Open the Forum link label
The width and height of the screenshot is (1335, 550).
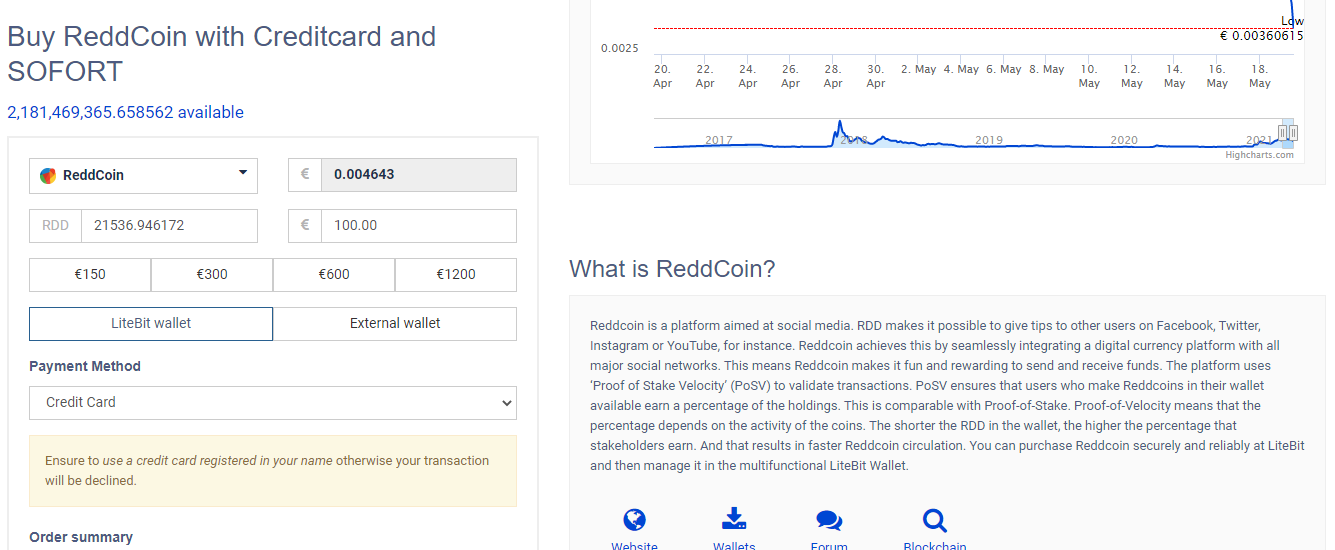pos(829,546)
